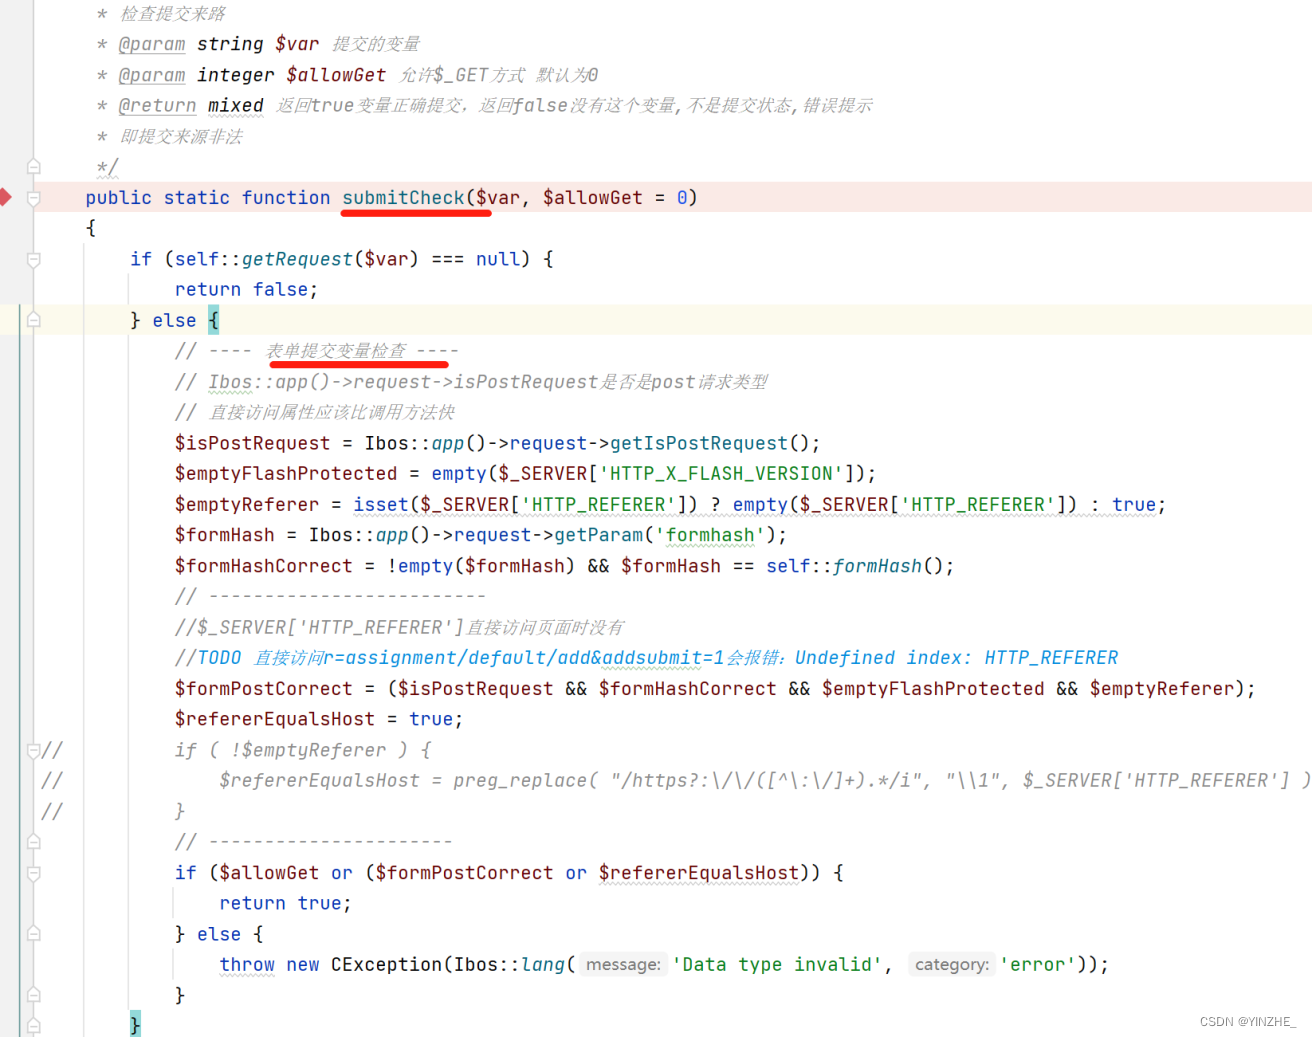Click the 'throw' keyword
Viewport: 1312px width, 1037px height.
tap(247, 965)
